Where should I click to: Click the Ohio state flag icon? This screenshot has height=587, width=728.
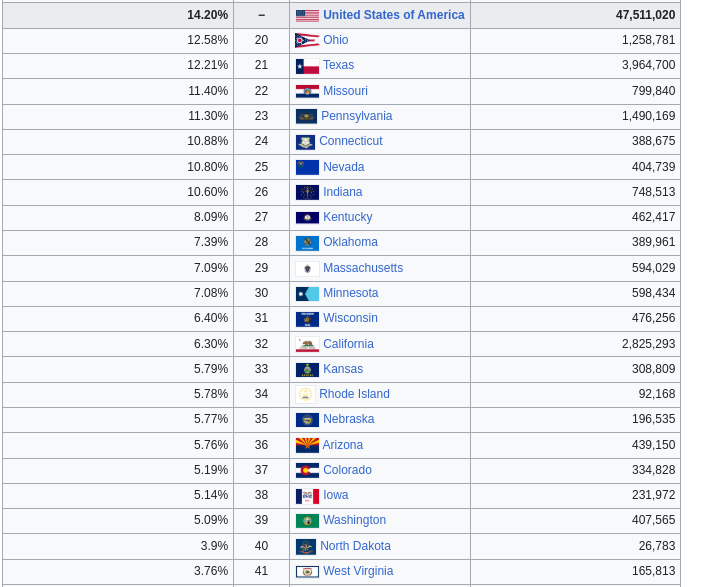tap(307, 40)
